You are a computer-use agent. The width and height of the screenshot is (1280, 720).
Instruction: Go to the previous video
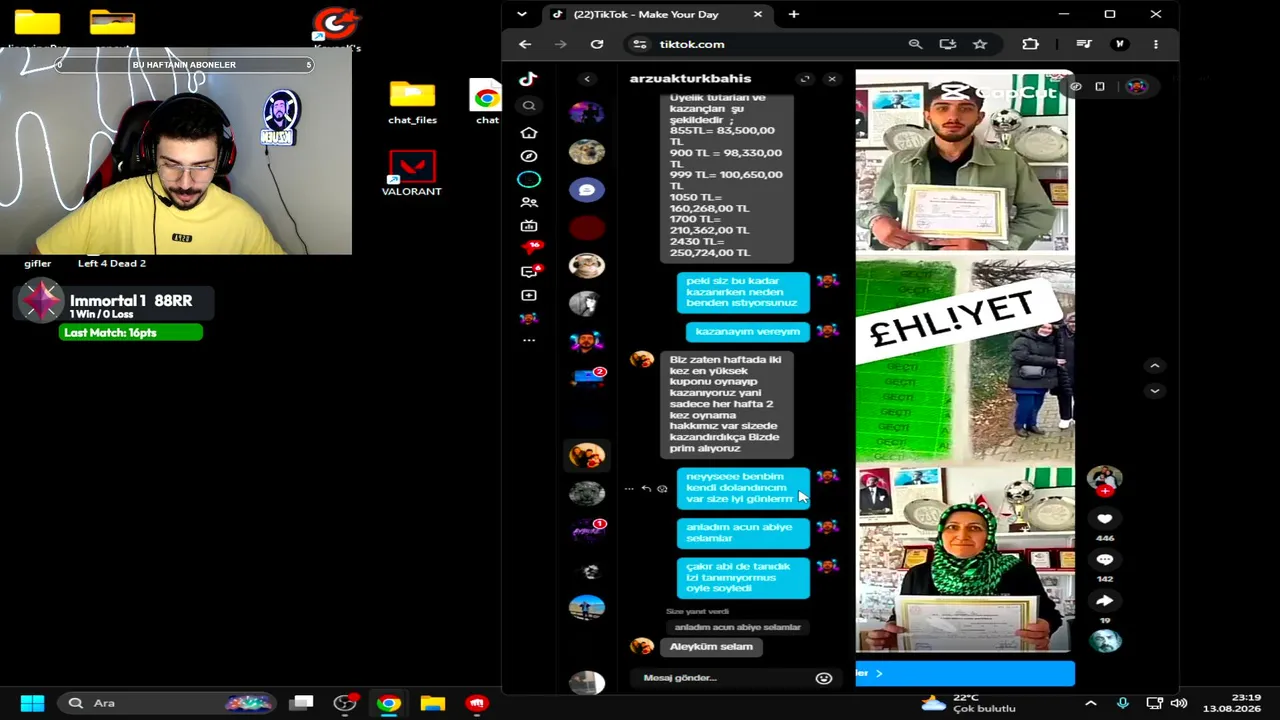[1154, 366]
